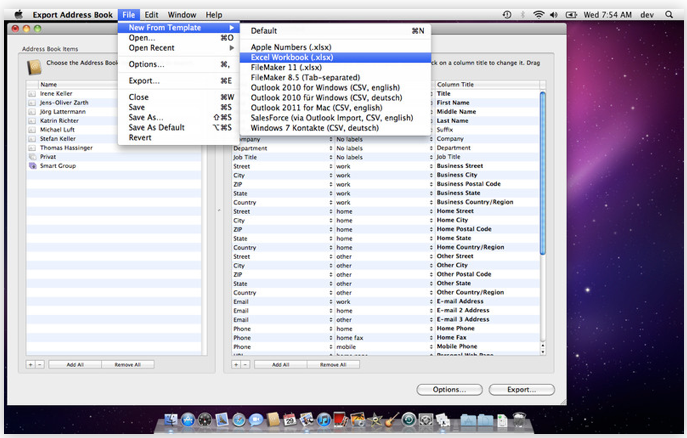Select the Business Country/Region column title
687x438 pixels.
click(x=475, y=202)
